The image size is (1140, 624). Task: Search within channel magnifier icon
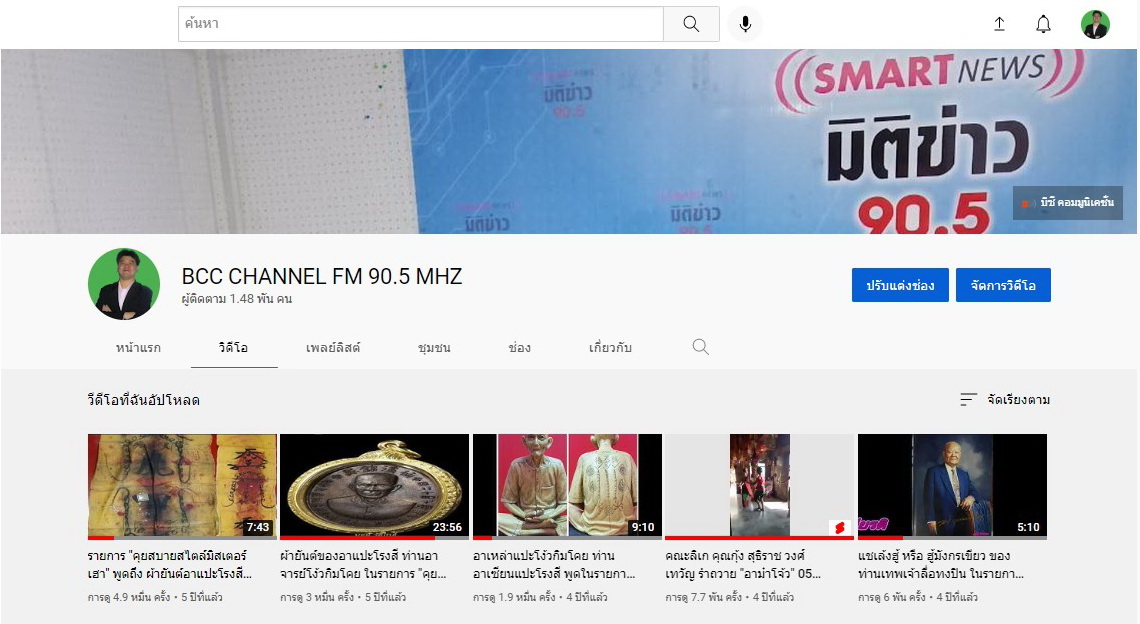(700, 347)
